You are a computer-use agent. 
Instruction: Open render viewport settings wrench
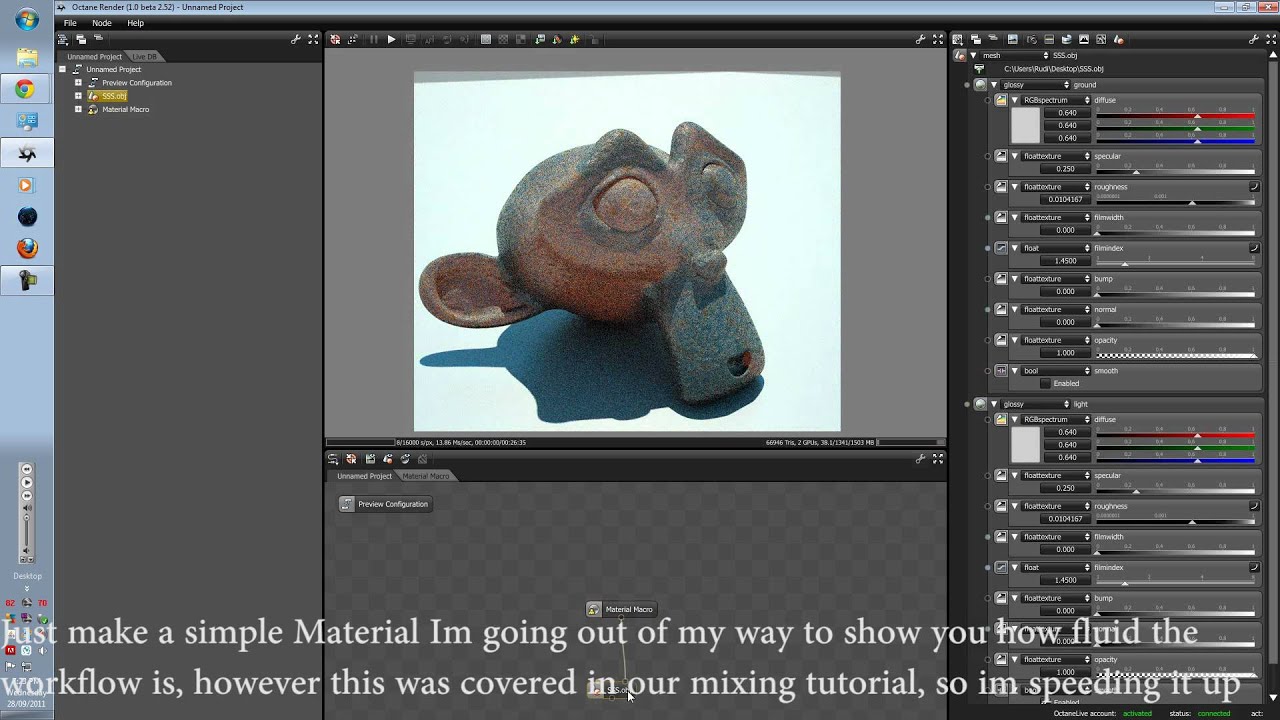tap(921, 39)
